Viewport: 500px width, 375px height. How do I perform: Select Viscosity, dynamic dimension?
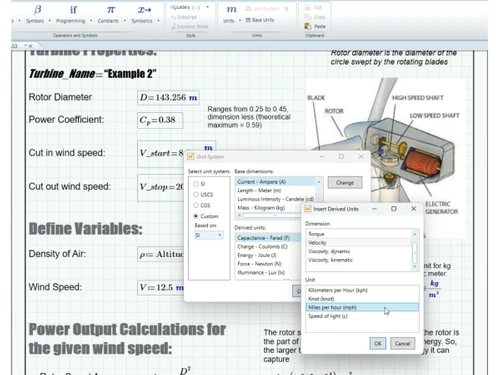(x=359, y=251)
